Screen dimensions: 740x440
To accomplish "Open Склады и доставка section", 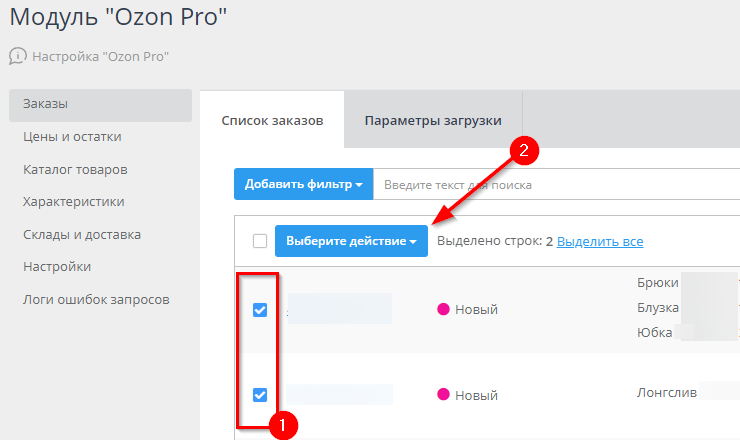I will 81,234.
